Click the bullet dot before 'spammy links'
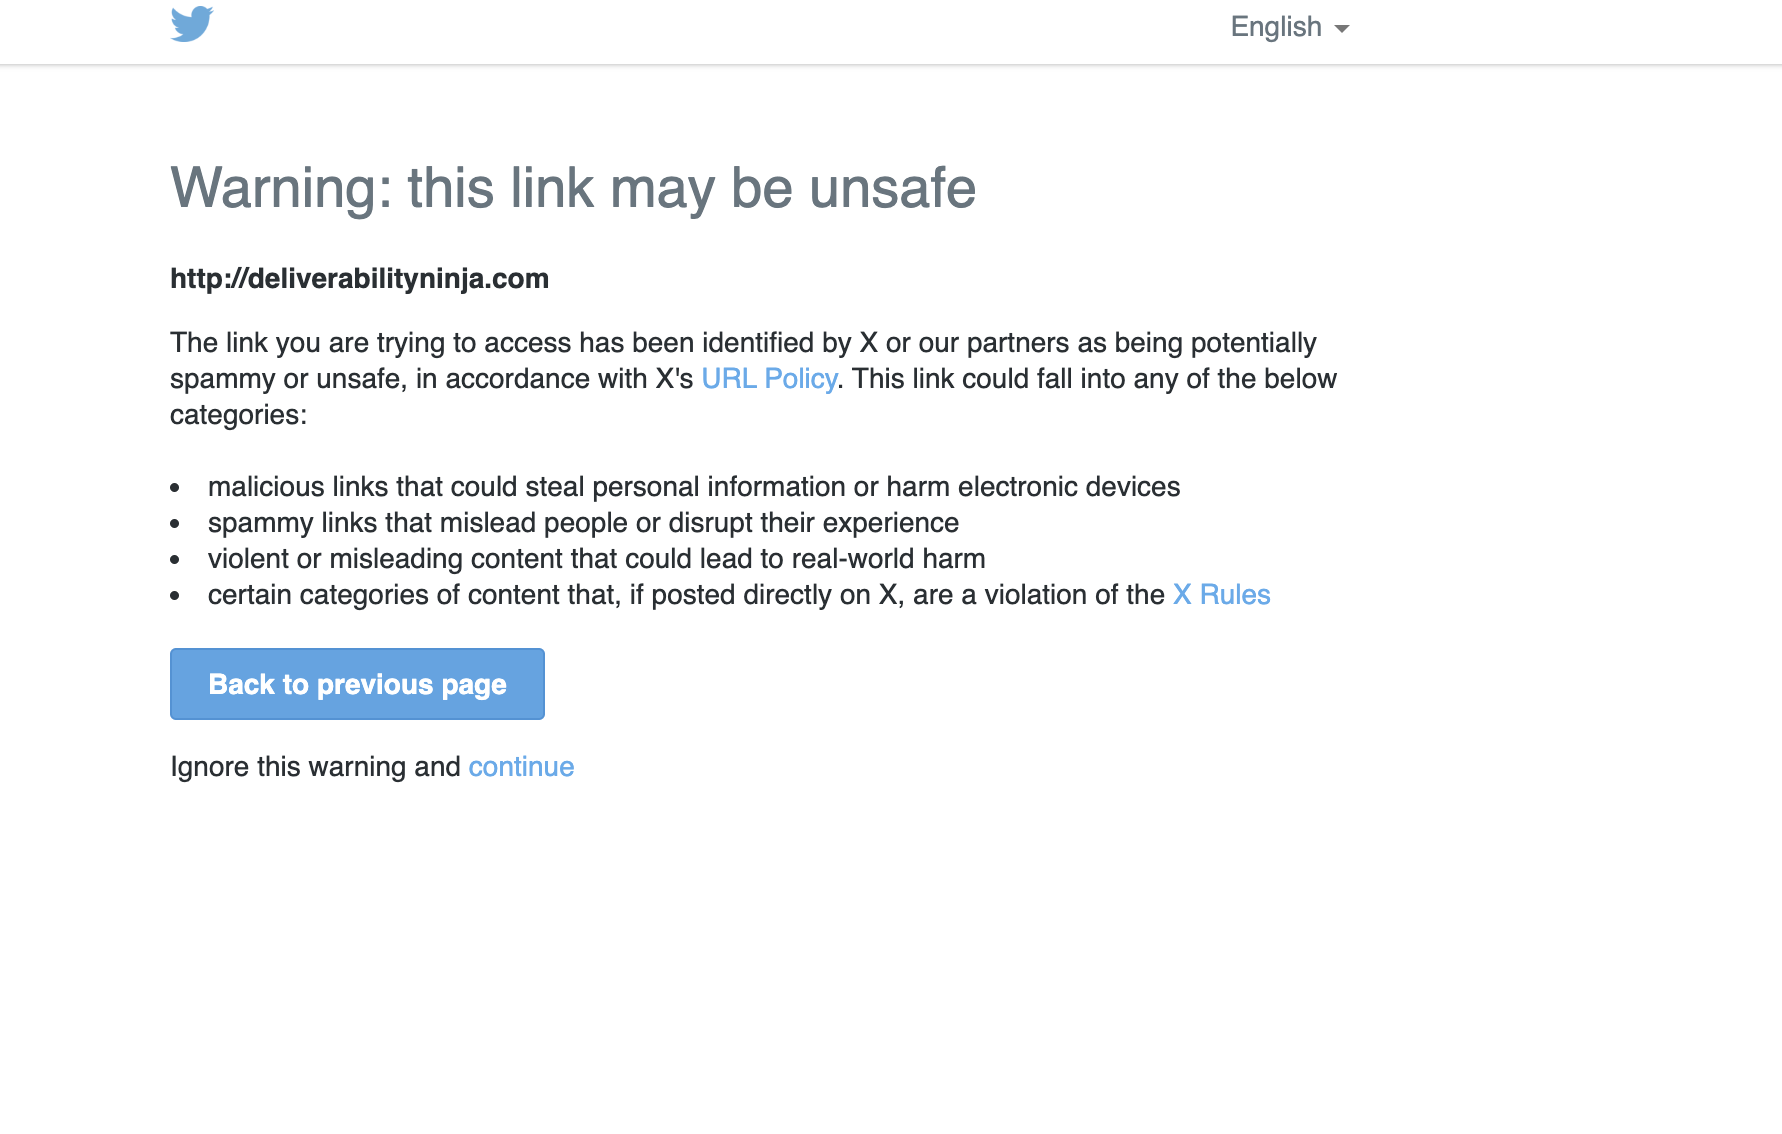 coord(175,524)
